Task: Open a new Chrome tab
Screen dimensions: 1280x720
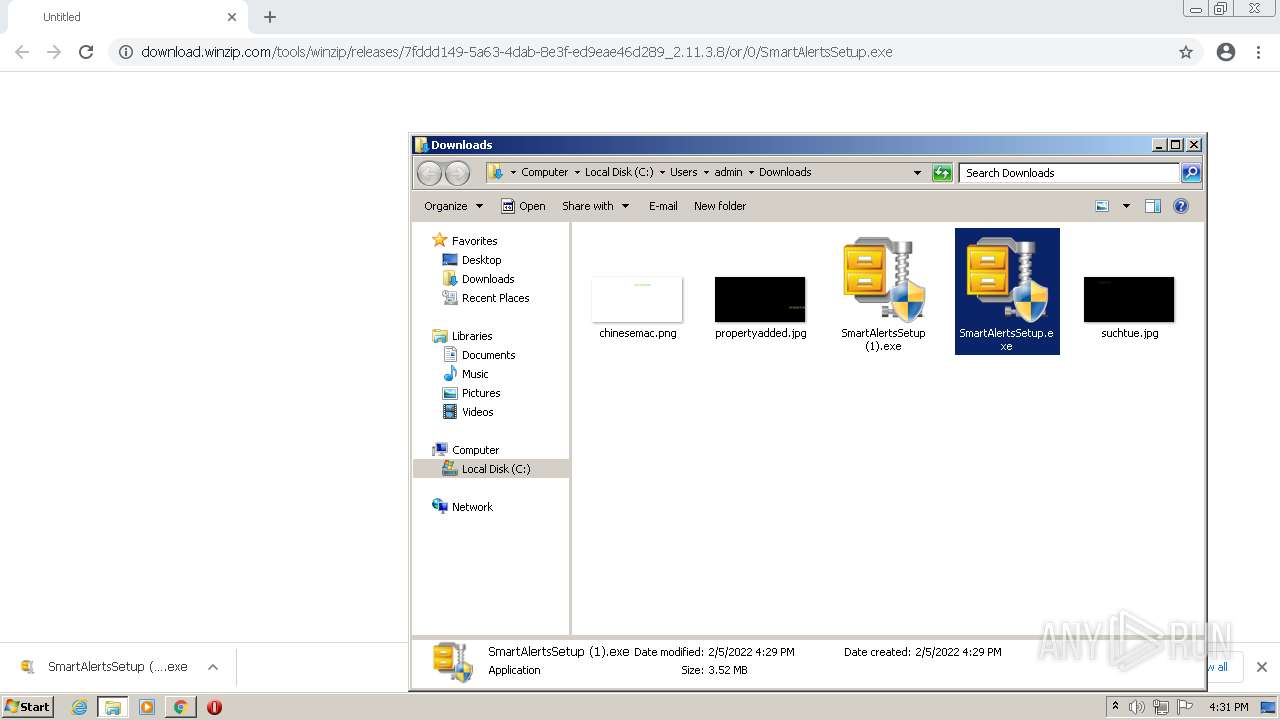Action: click(x=270, y=17)
